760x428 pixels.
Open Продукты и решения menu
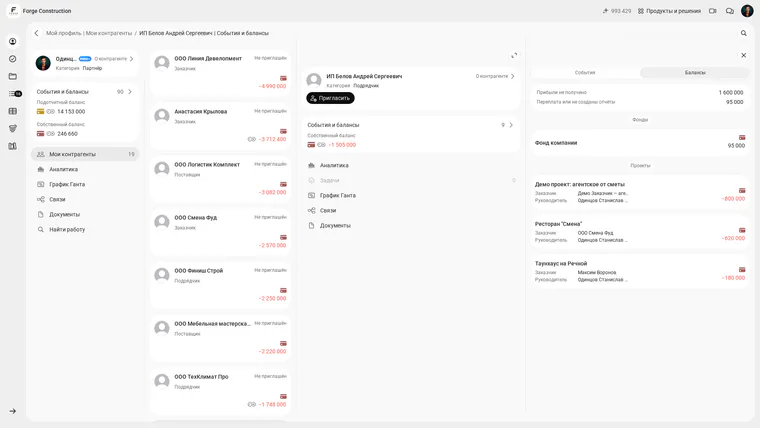pos(669,11)
